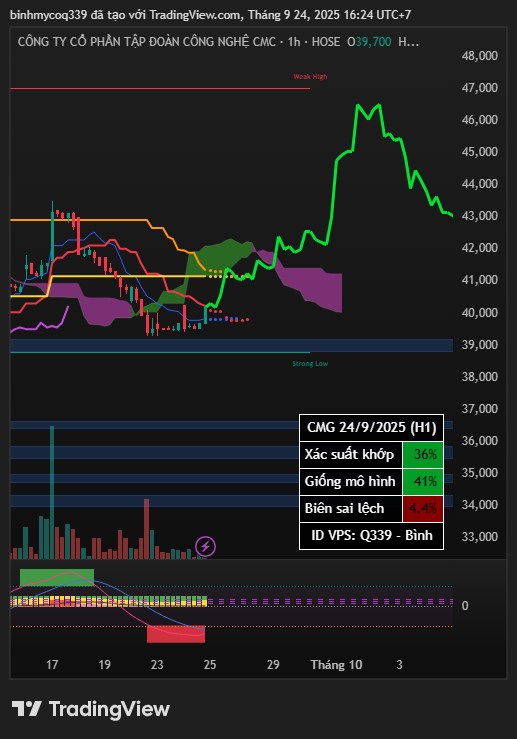The height and width of the screenshot is (739, 517).
Task: Click the CMC company symbol title
Action: point(147,41)
